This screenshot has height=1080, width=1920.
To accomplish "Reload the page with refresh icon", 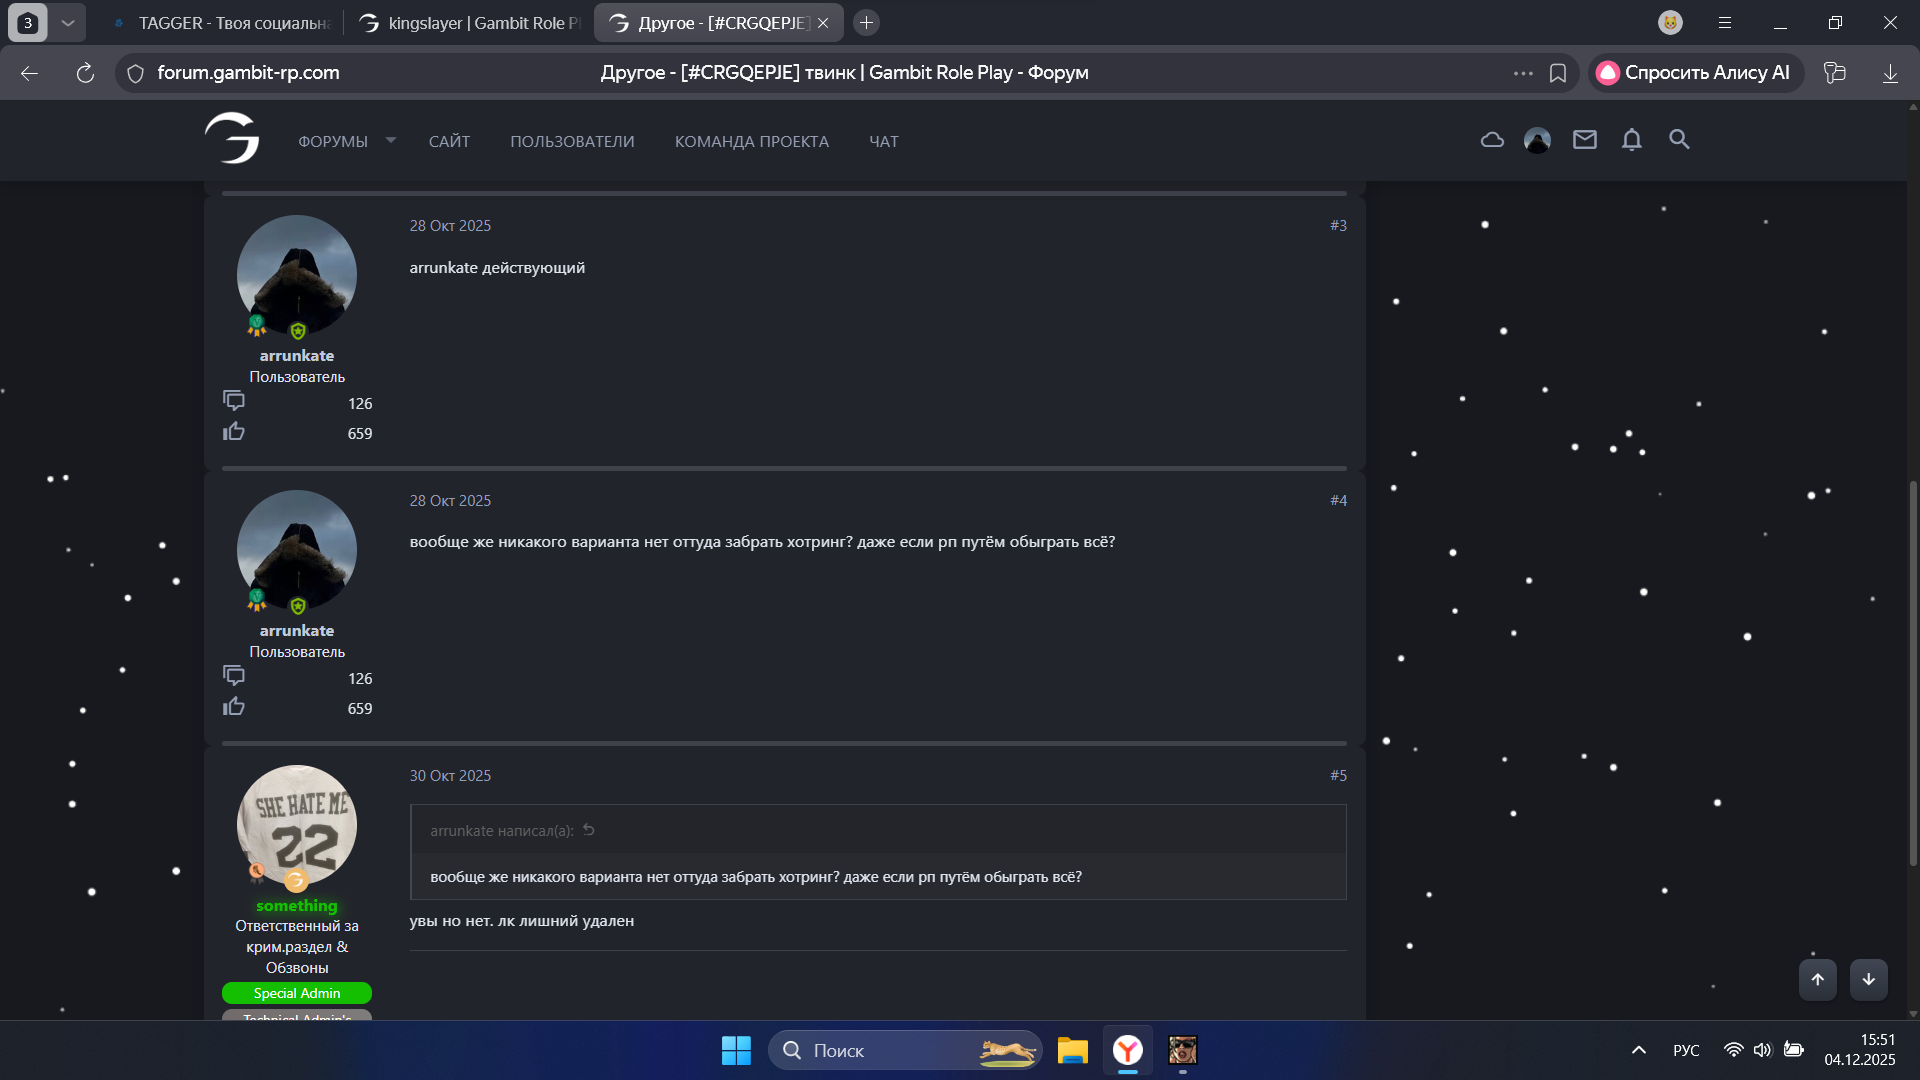I will pyautogui.click(x=85, y=73).
